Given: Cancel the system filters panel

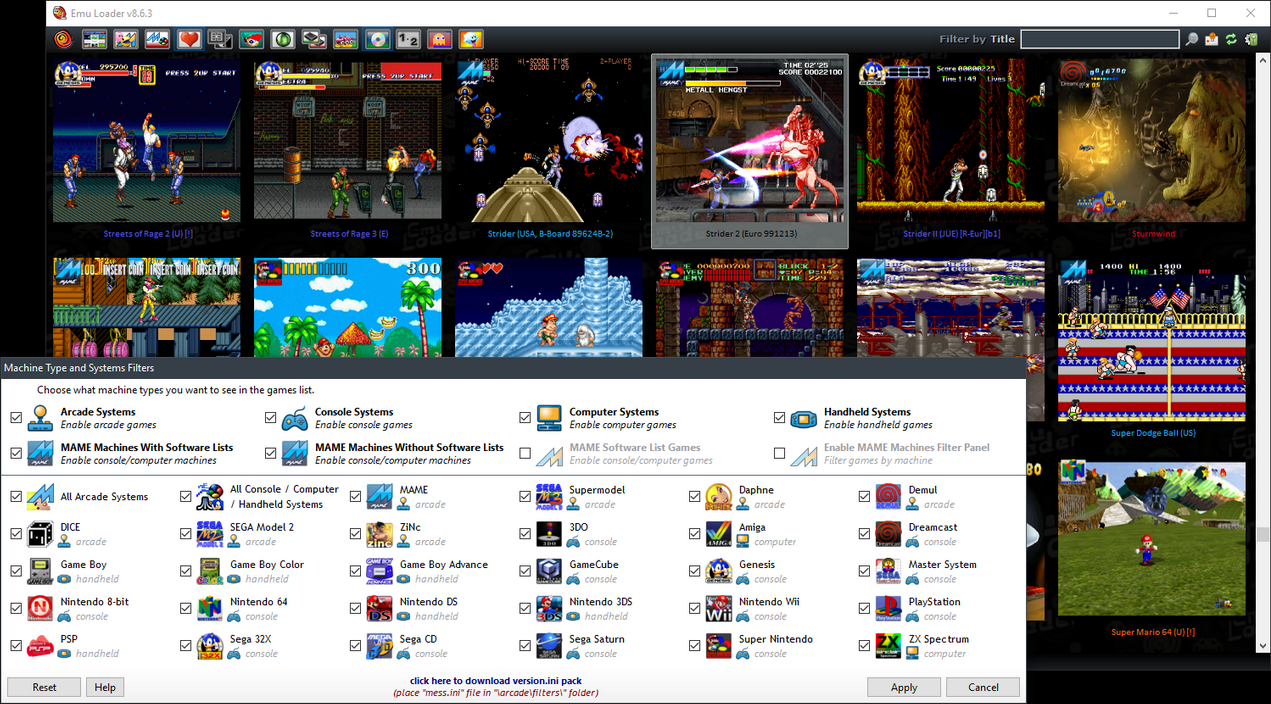Looking at the screenshot, I should (x=983, y=687).
